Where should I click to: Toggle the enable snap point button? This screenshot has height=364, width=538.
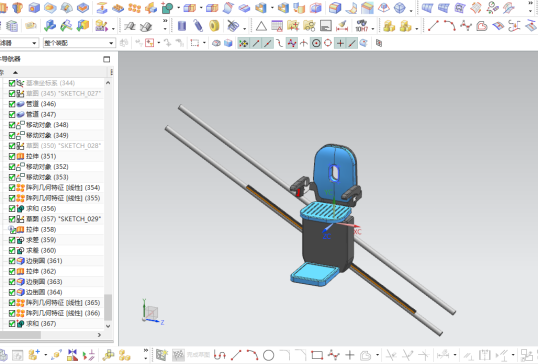point(243,43)
